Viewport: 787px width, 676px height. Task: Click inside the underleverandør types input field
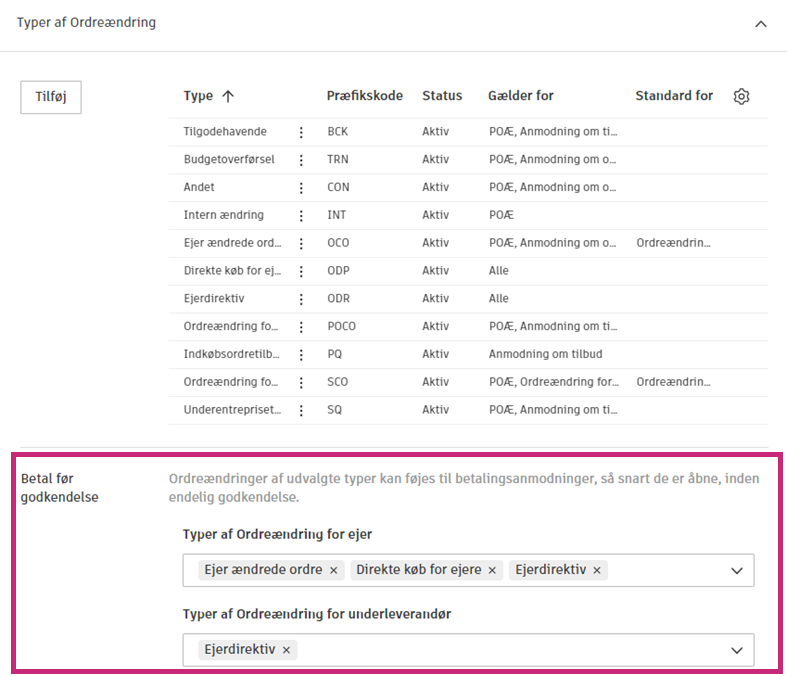(500, 650)
